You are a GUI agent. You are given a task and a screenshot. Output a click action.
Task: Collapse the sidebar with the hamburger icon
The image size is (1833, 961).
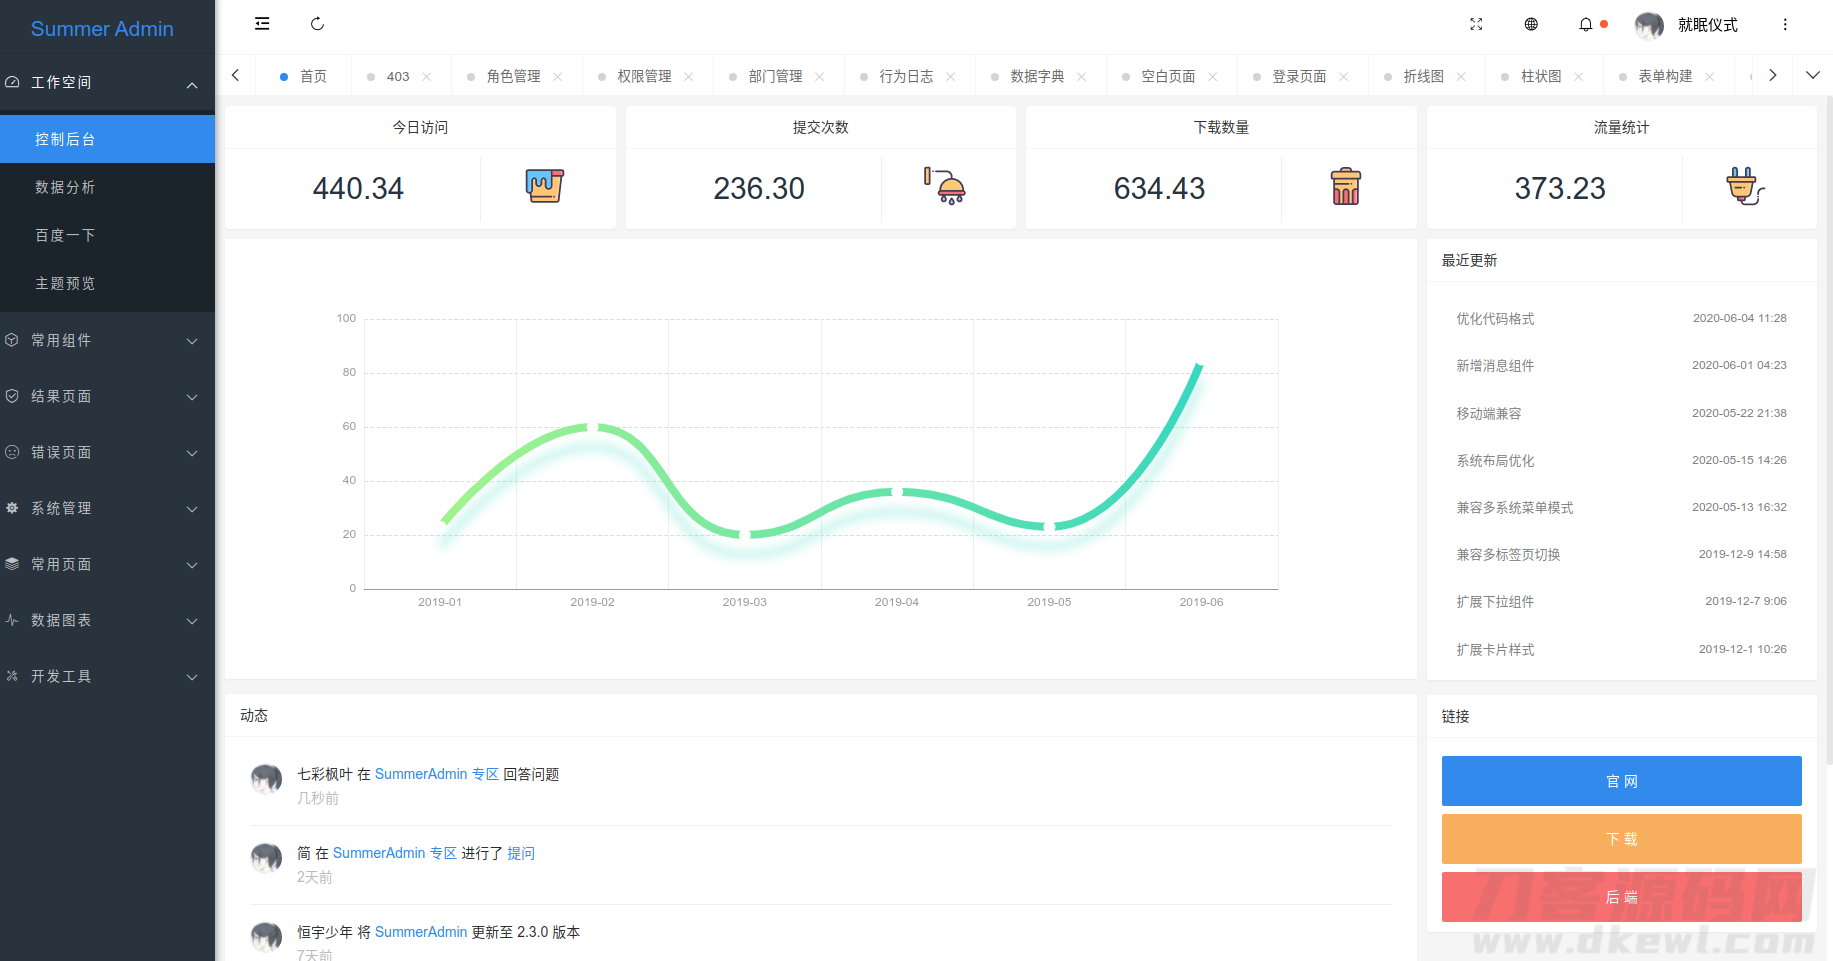(262, 23)
